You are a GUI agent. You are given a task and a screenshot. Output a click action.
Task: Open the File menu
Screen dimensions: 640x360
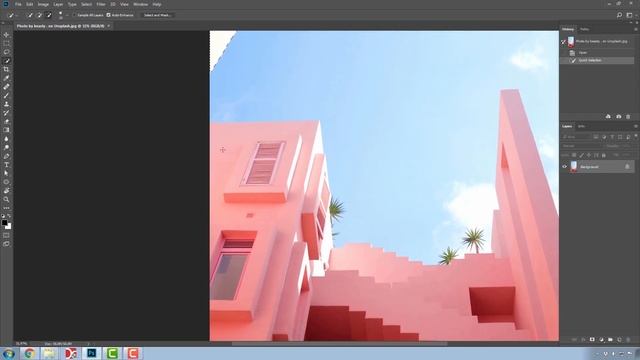[x=18, y=4]
